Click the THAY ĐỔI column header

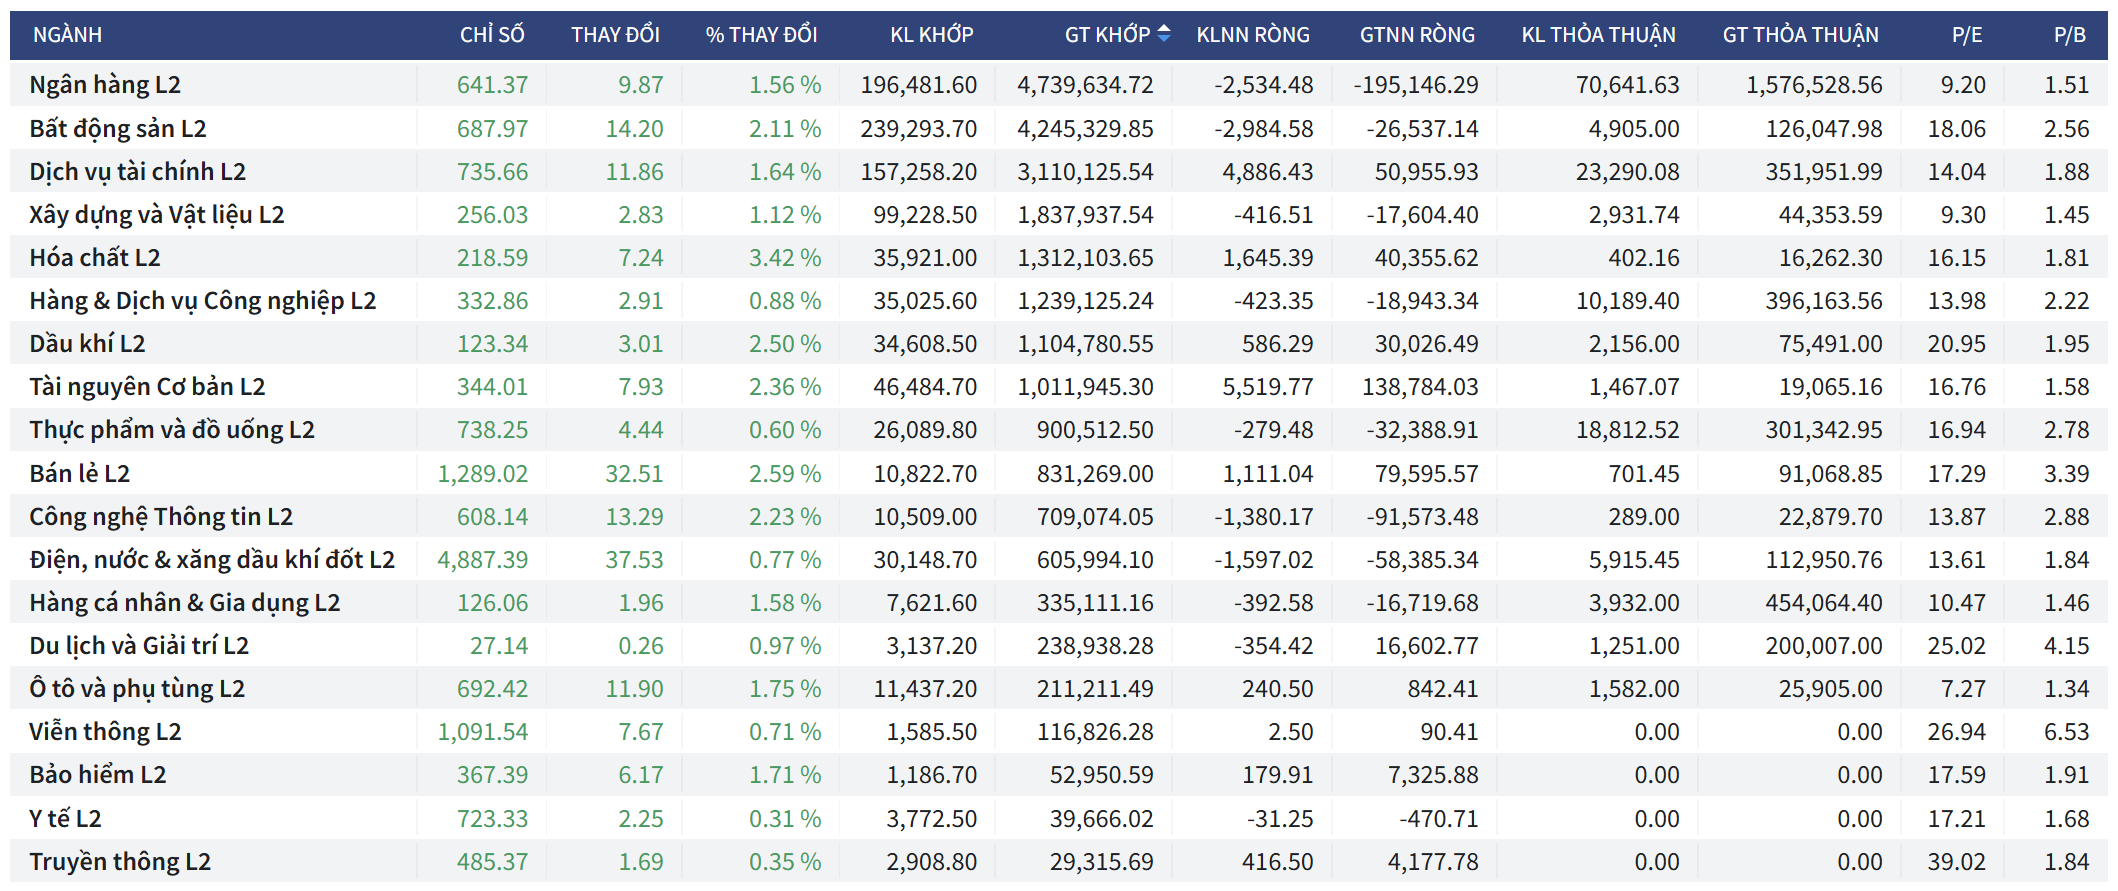tap(615, 35)
